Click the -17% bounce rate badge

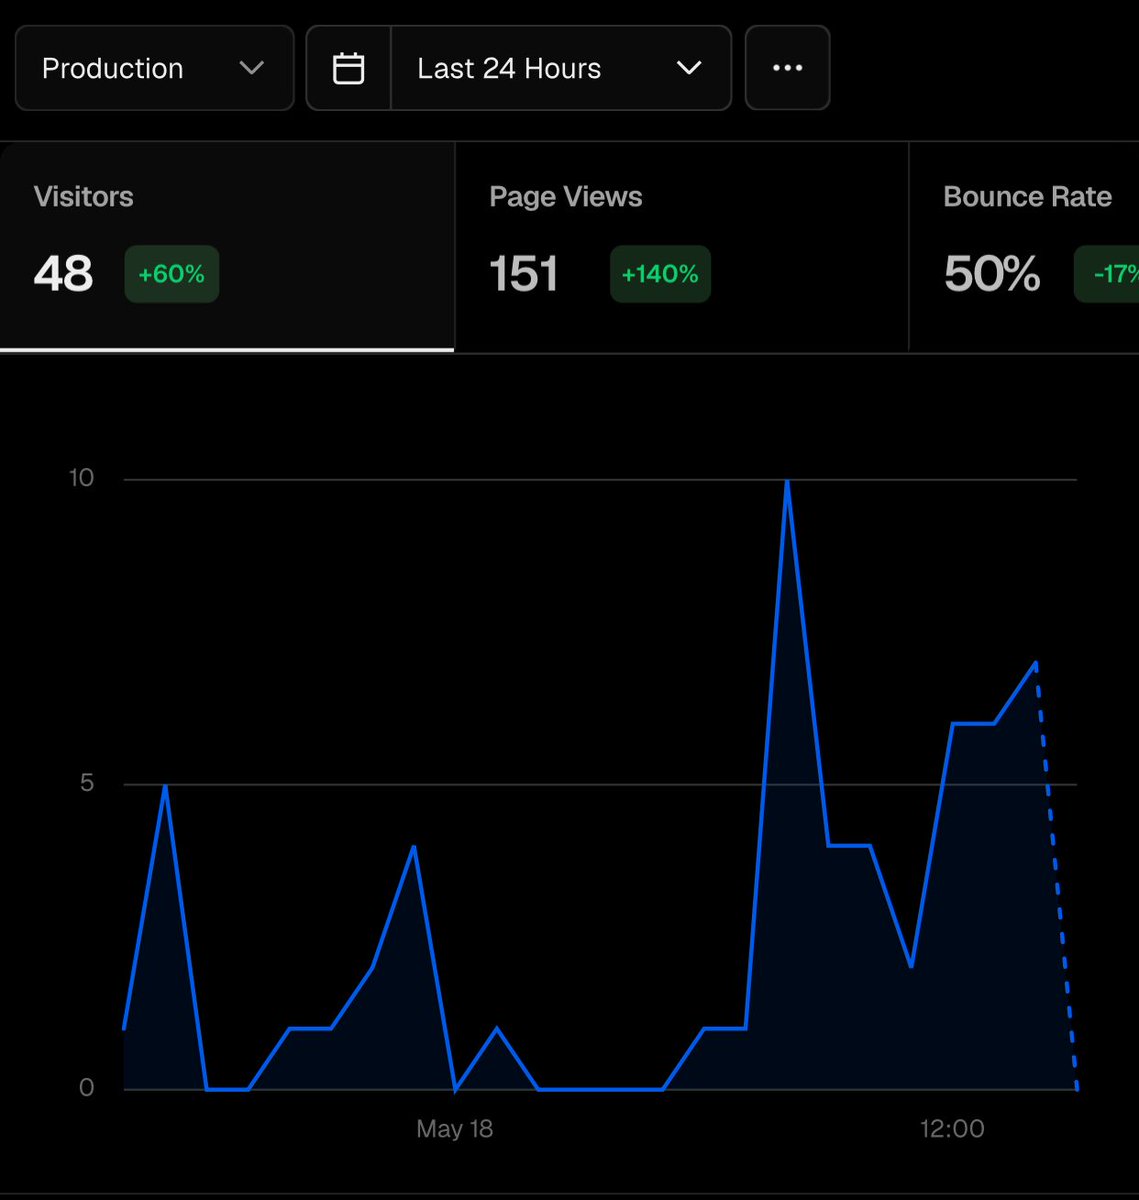(1107, 274)
